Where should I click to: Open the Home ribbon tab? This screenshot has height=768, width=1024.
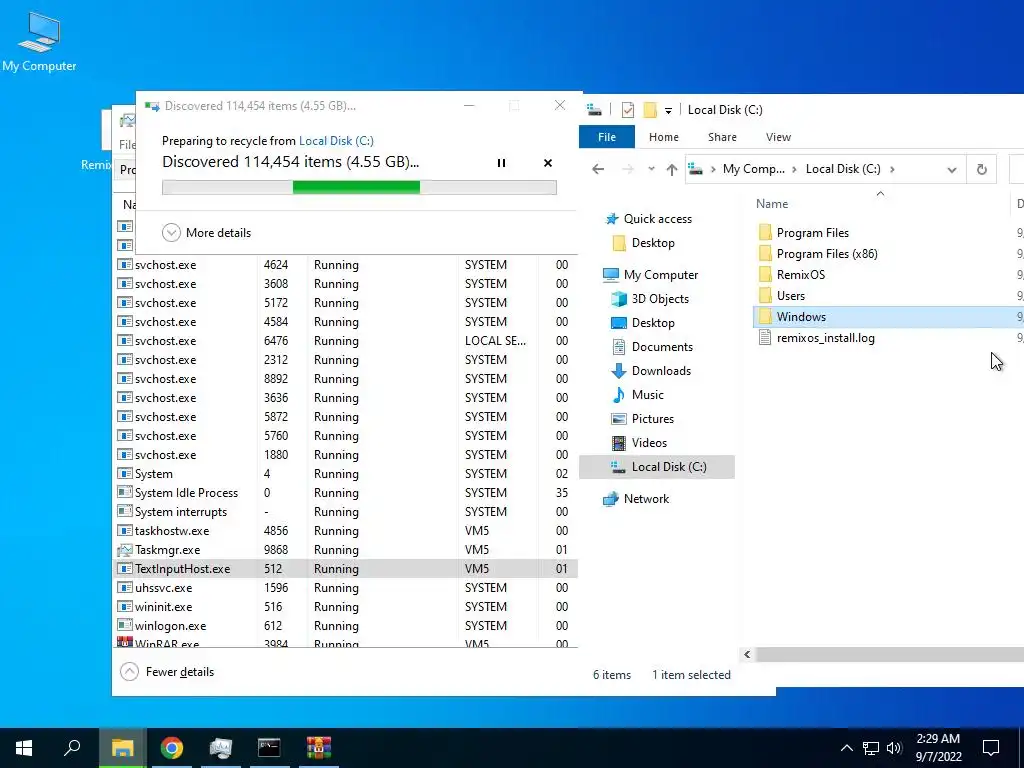[664, 137]
